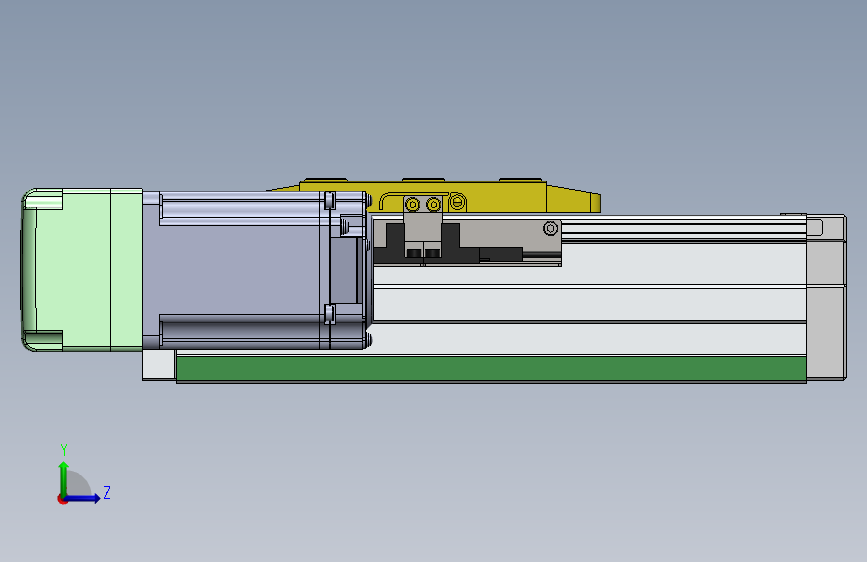
Task: Pick the right brass screw on sensor bracket
Action: coord(434,205)
